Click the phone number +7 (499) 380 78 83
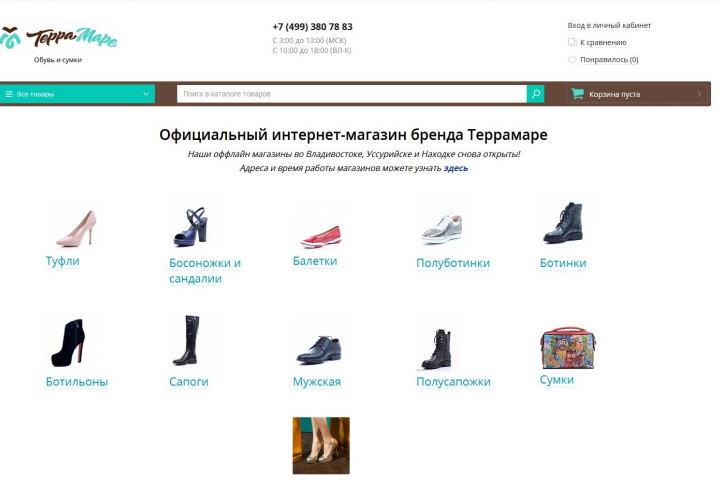Screen dimensions: 720x480 pos(312,27)
